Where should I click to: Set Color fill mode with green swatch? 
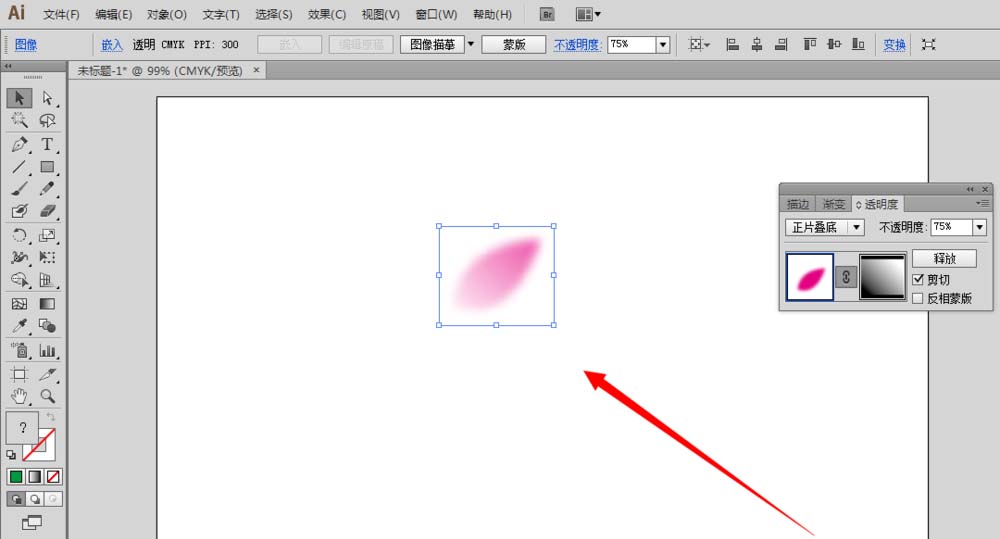point(16,476)
